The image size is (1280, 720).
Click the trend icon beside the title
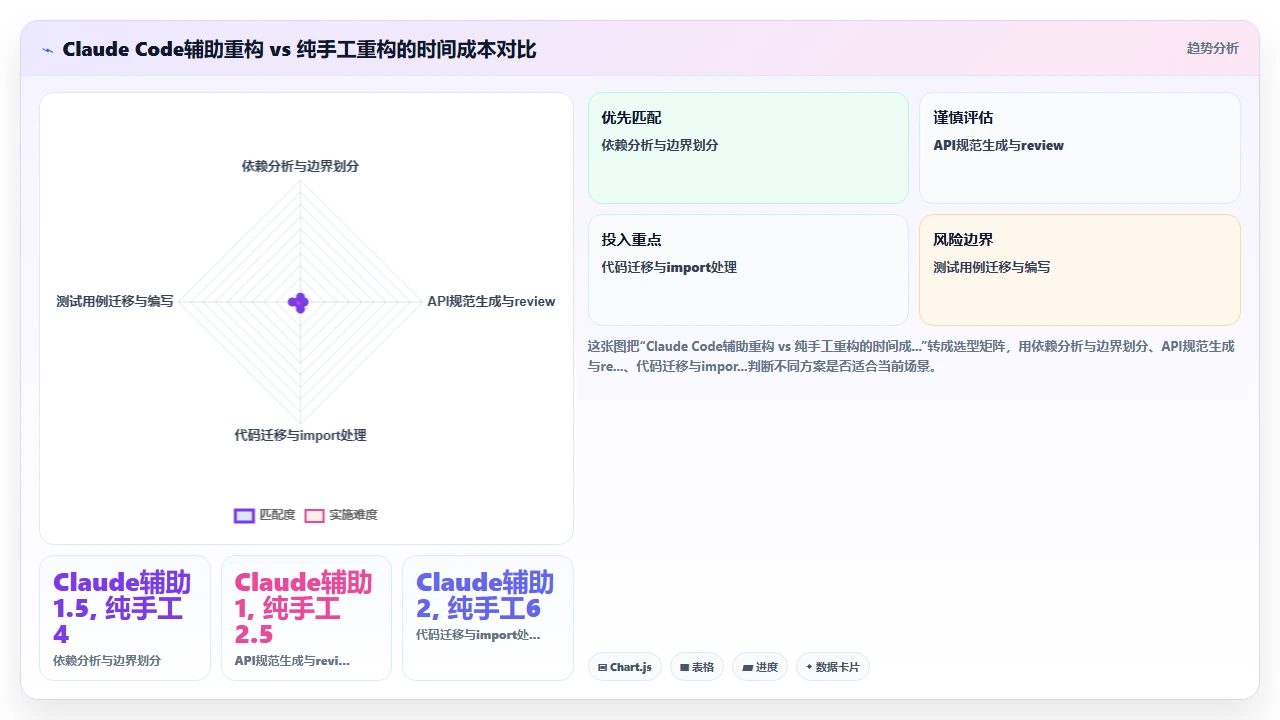click(x=48, y=49)
